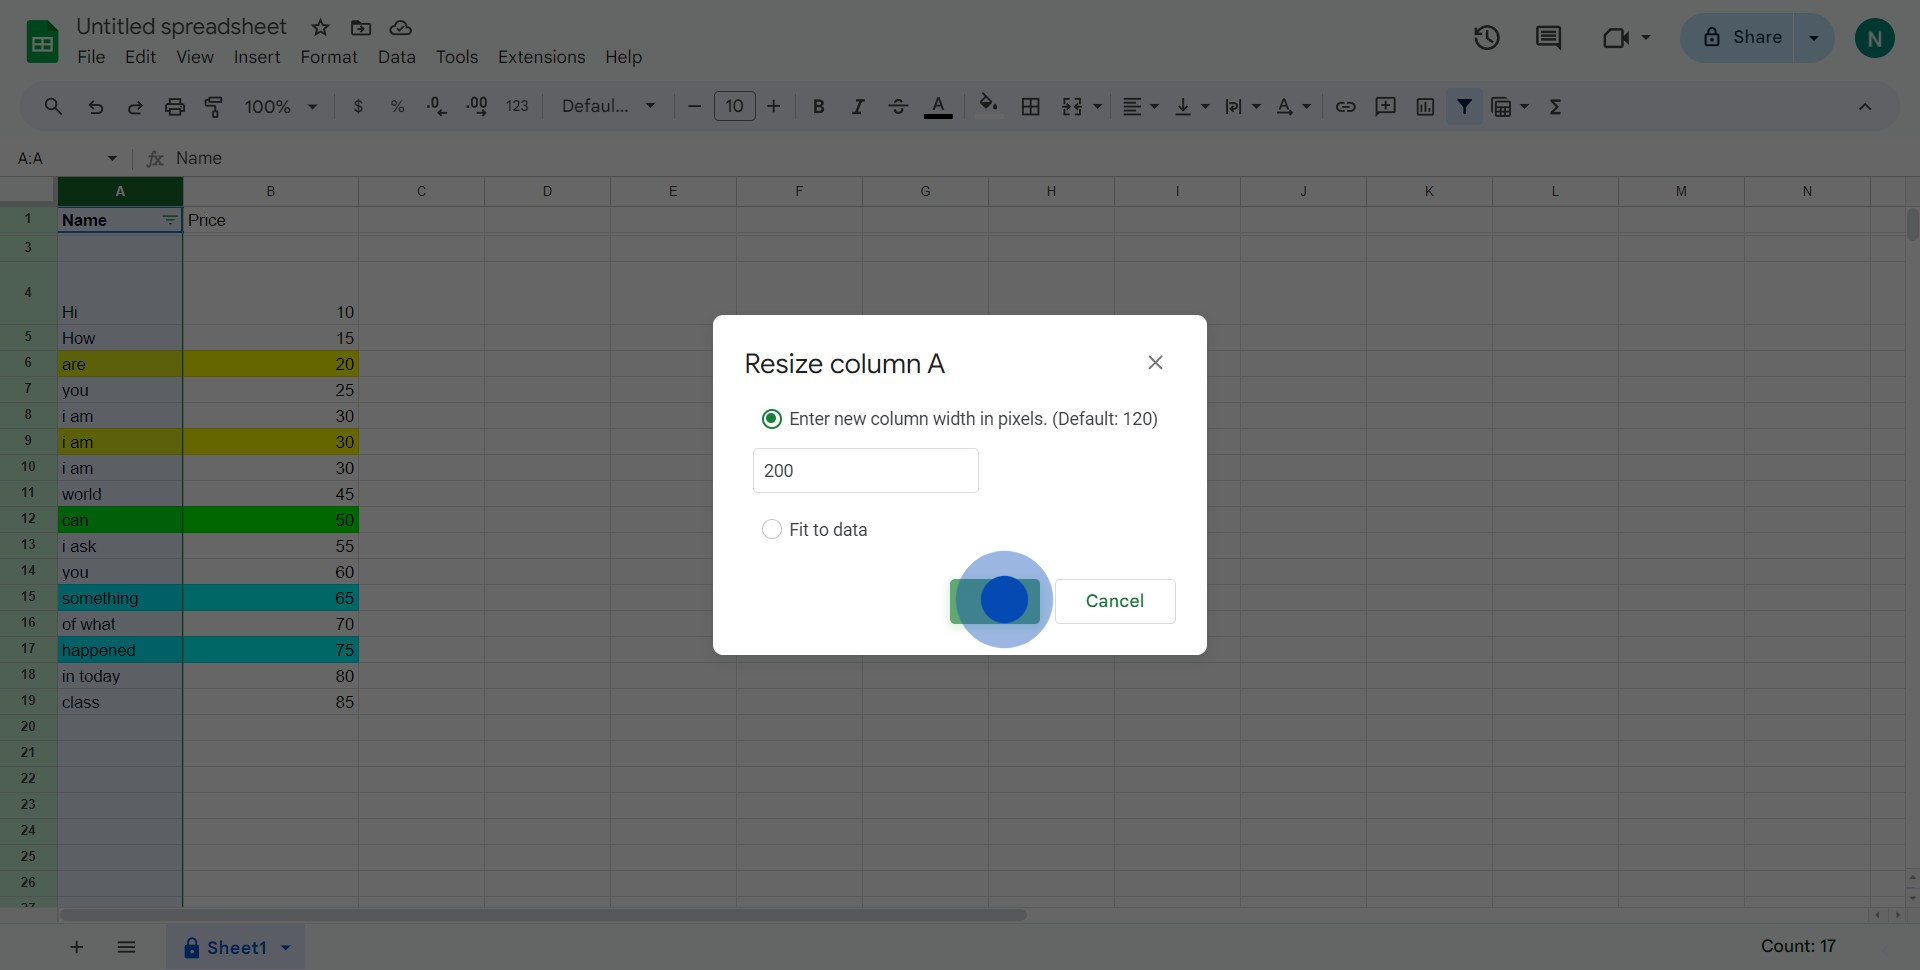Open vertical align dropdown
Image resolution: width=1920 pixels, height=970 pixels.
(x=1192, y=106)
